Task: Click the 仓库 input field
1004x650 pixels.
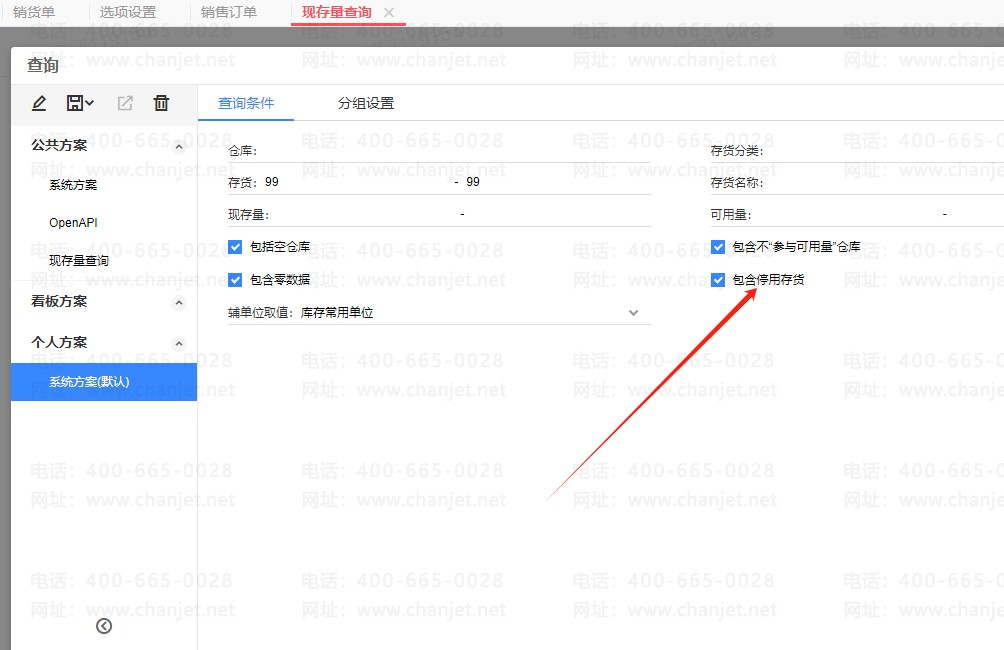Action: coord(455,151)
